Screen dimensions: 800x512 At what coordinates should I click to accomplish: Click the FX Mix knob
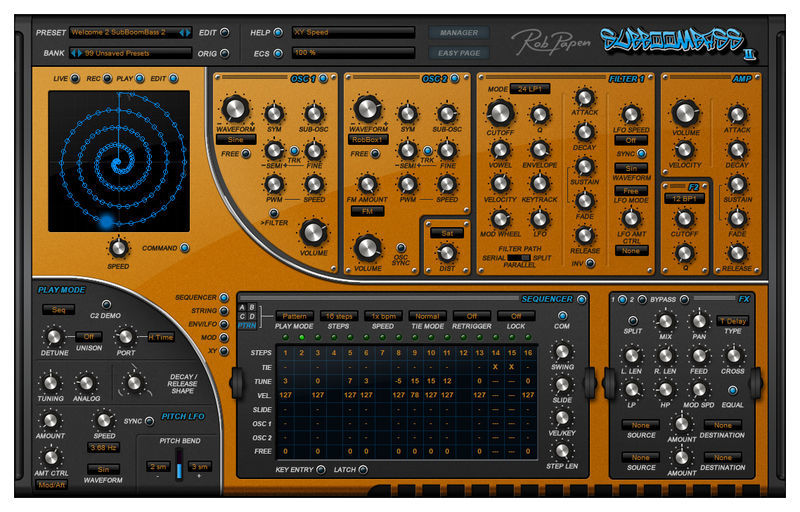tap(665, 321)
